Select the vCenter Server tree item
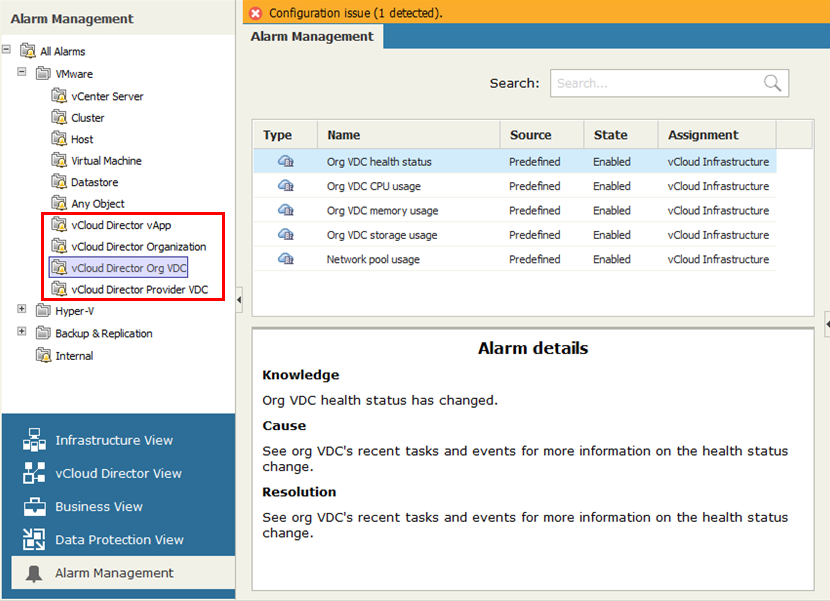This screenshot has width=830, height=601. 107,96
